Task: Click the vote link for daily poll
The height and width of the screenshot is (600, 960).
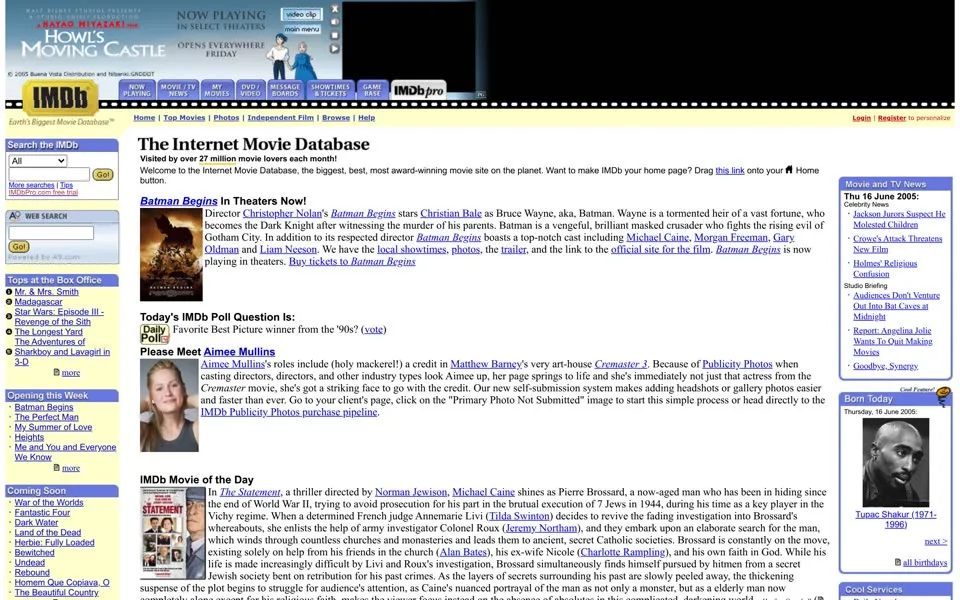Action: pyautogui.click(x=373, y=329)
